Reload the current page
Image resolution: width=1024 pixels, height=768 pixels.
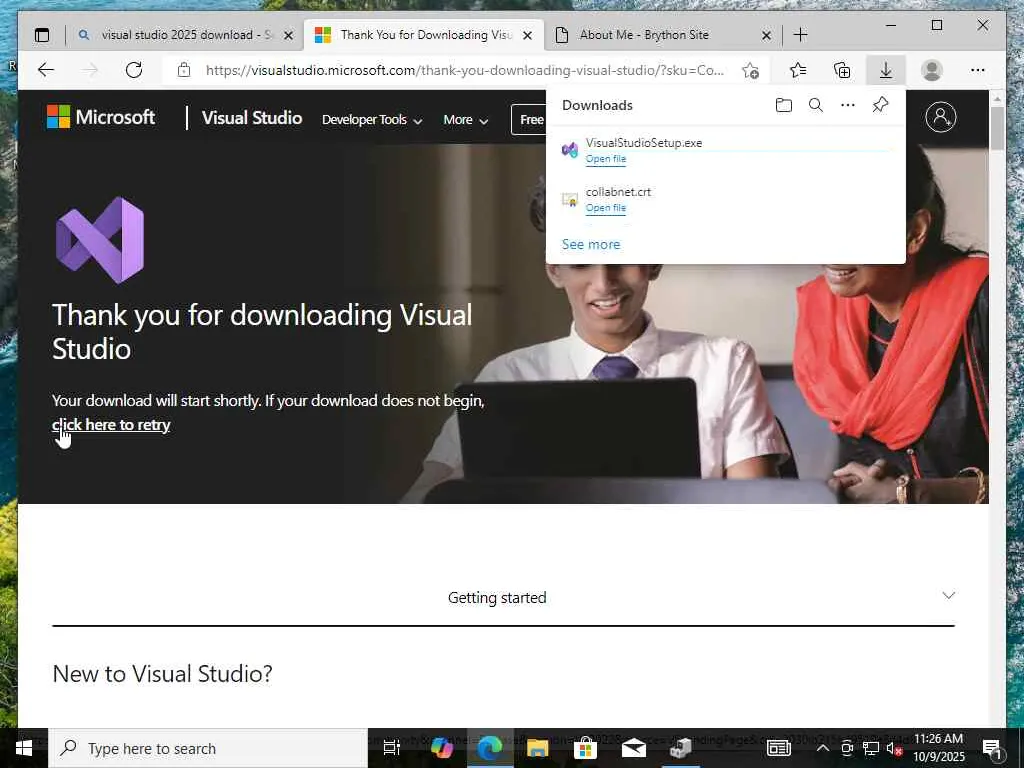134,70
